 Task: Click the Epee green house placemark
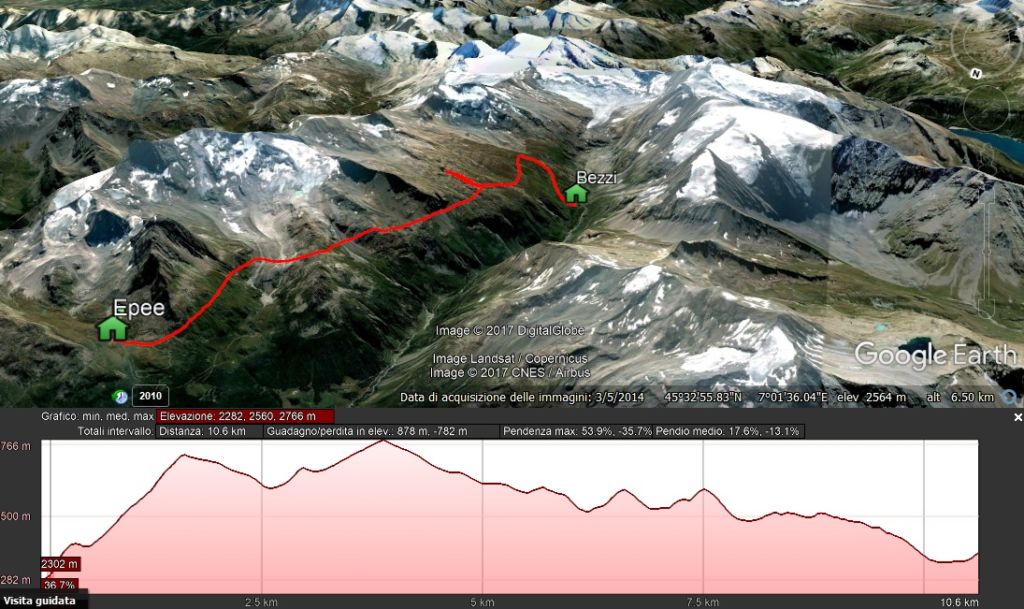[x=112, y=328]
